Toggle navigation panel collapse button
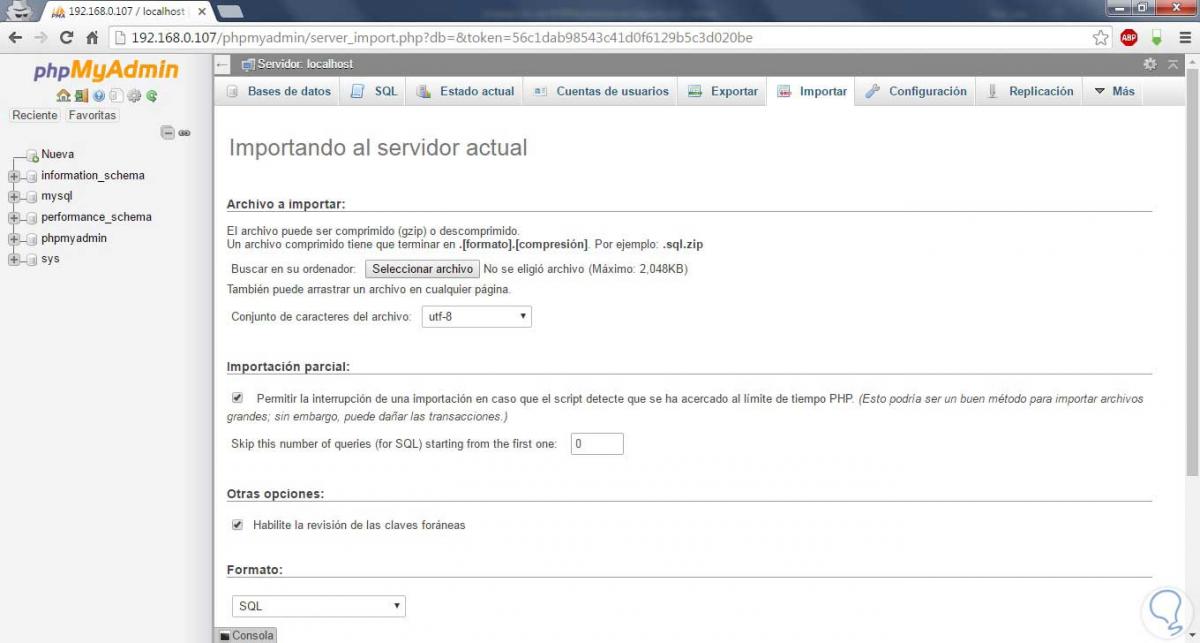 (167, 132)
